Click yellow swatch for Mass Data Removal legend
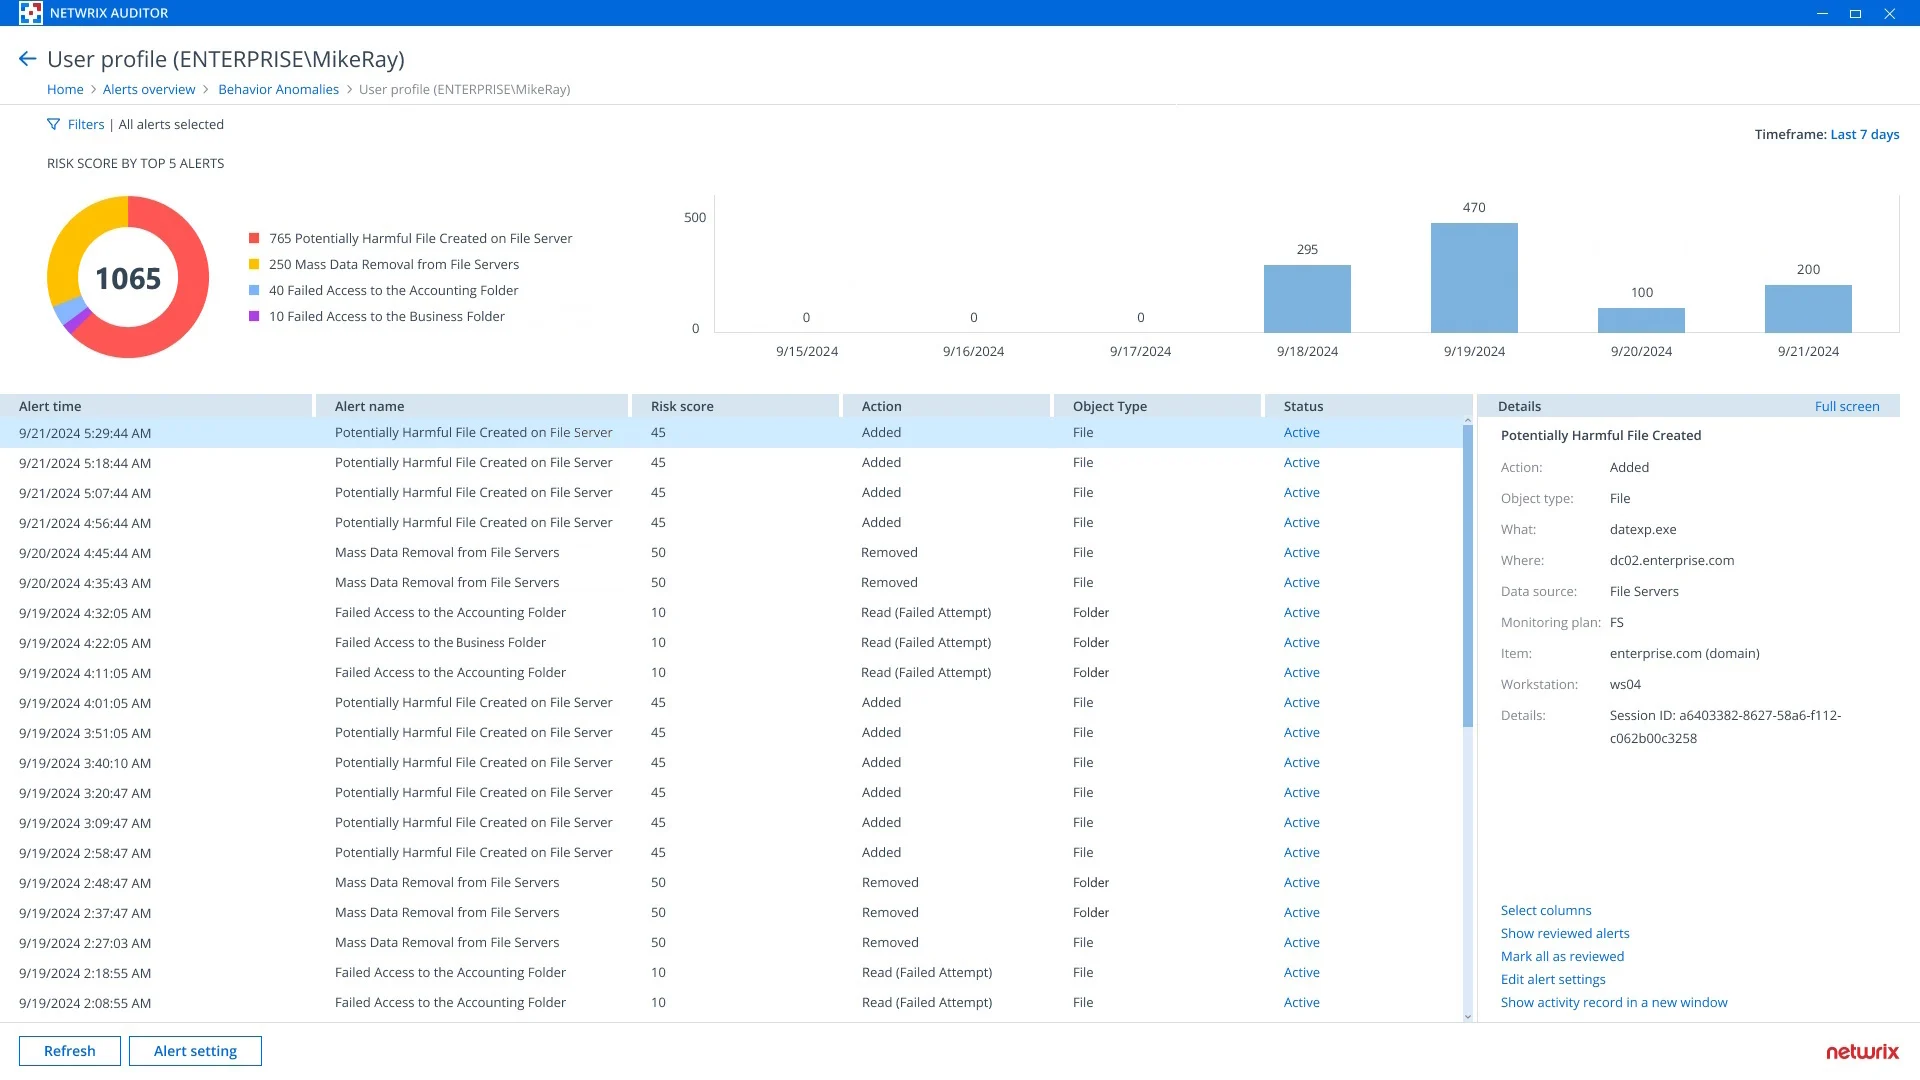 click(254, 265)
